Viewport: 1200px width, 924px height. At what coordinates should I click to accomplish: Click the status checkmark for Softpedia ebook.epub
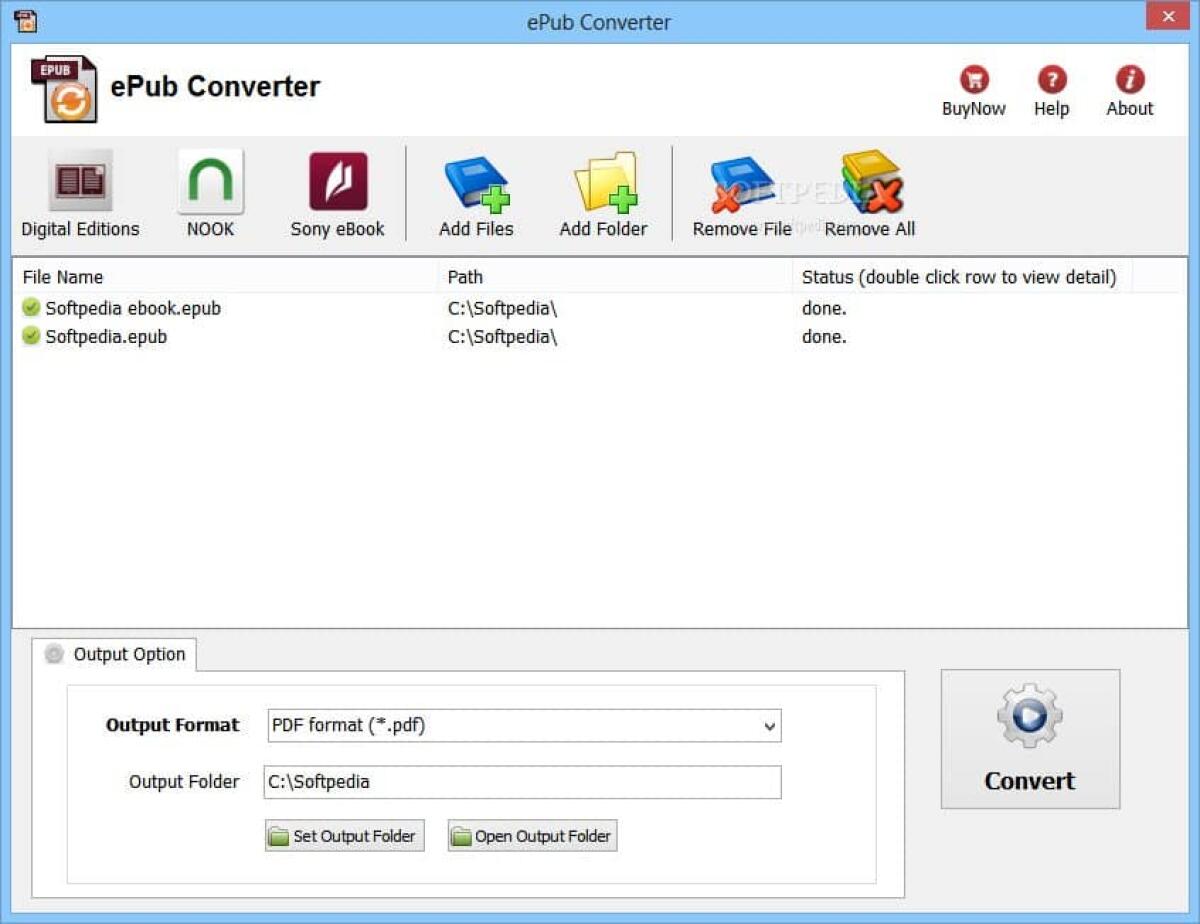coord(31,308)
